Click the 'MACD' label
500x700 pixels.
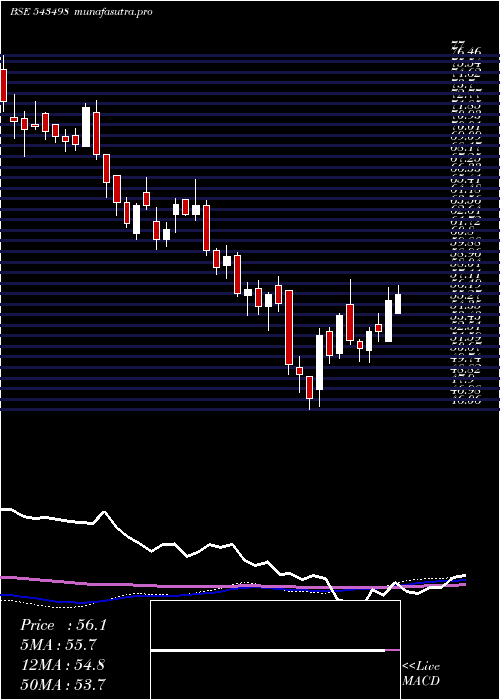click(419, 682)
